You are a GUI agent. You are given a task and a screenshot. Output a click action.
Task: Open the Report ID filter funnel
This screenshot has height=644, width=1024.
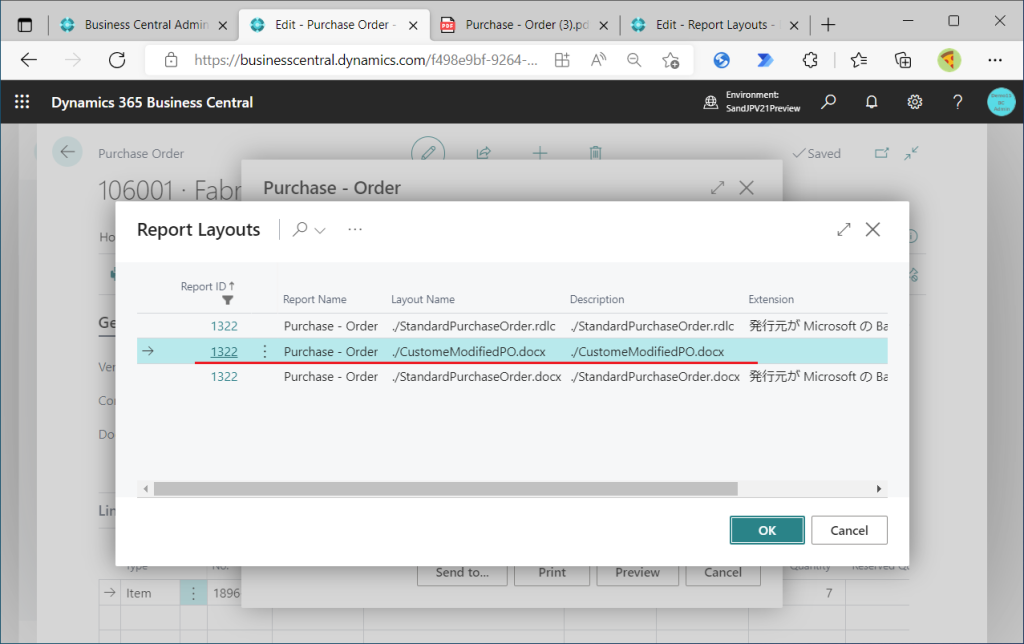tap(227, 300)
